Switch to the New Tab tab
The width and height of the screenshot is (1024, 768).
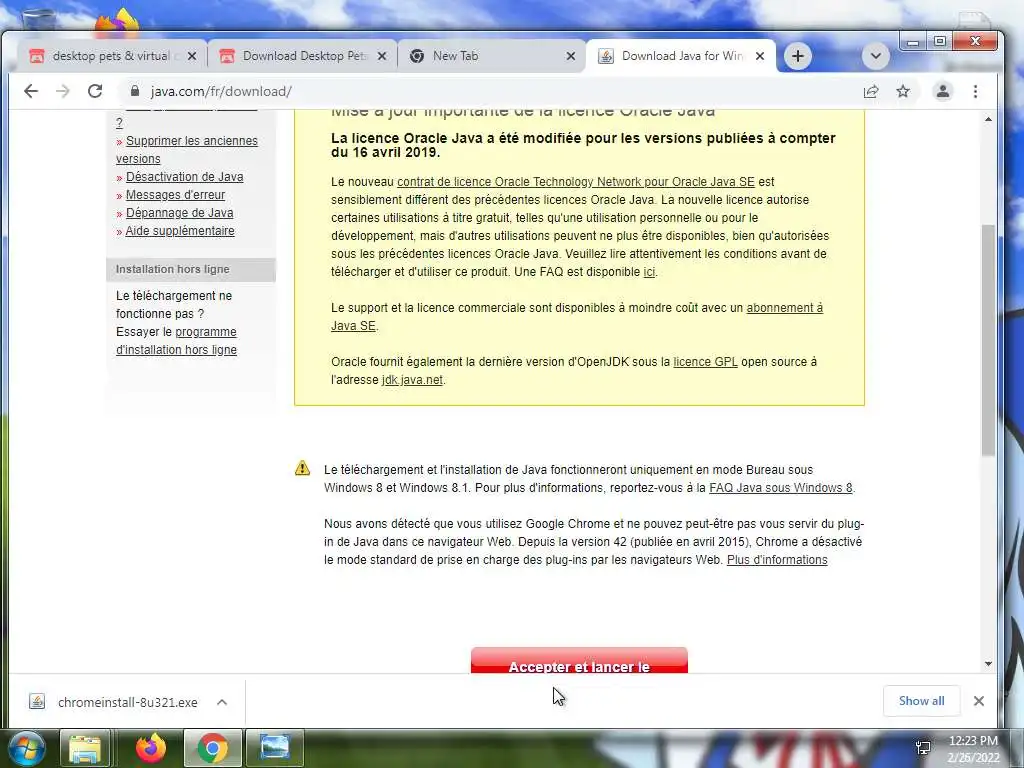click(490, 56)
